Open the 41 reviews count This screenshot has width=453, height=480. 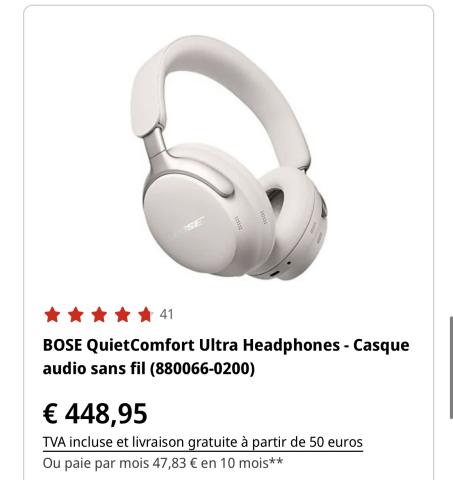click(166, 314)
